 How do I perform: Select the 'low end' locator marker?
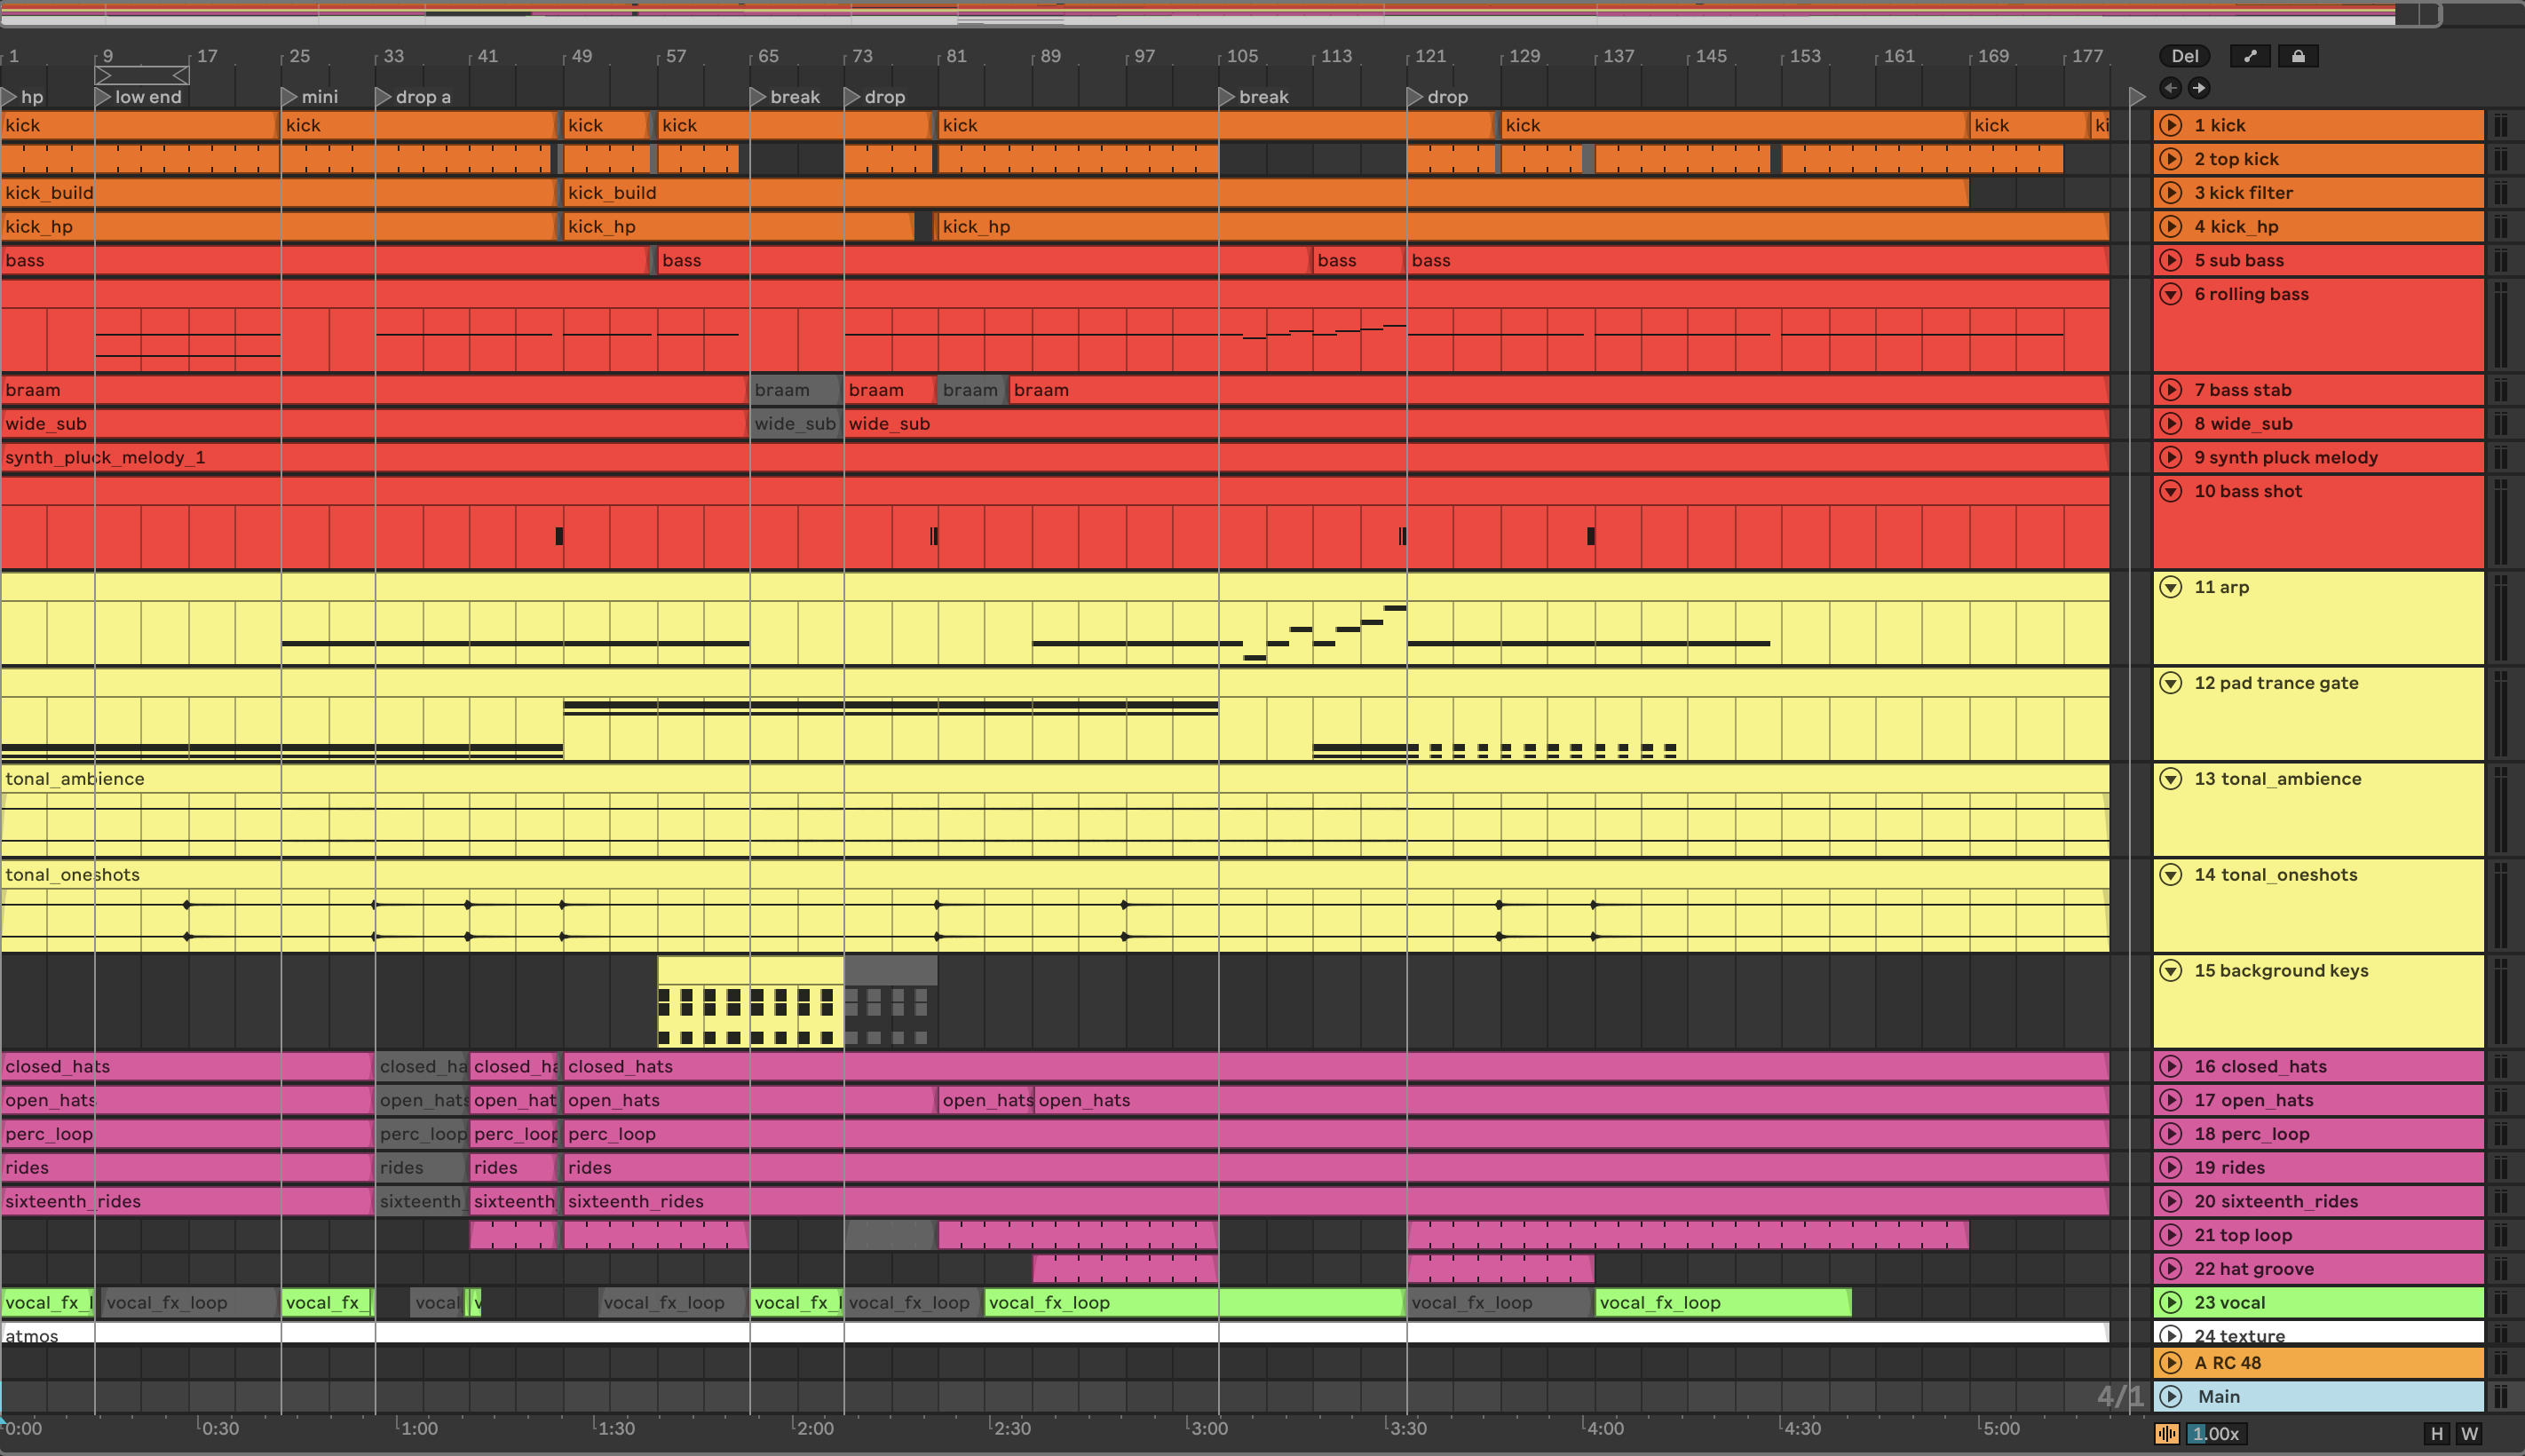[x=103, y=97]
